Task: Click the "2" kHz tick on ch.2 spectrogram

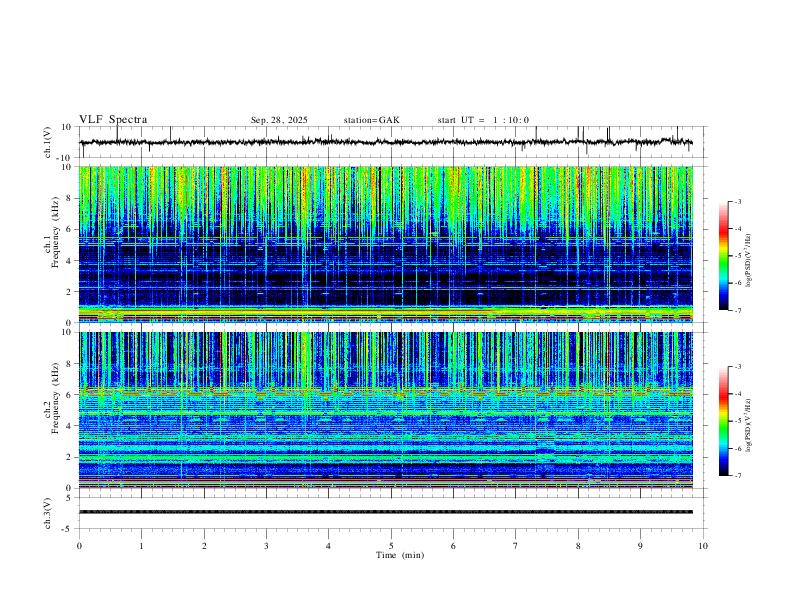Action: coord(69,457)
